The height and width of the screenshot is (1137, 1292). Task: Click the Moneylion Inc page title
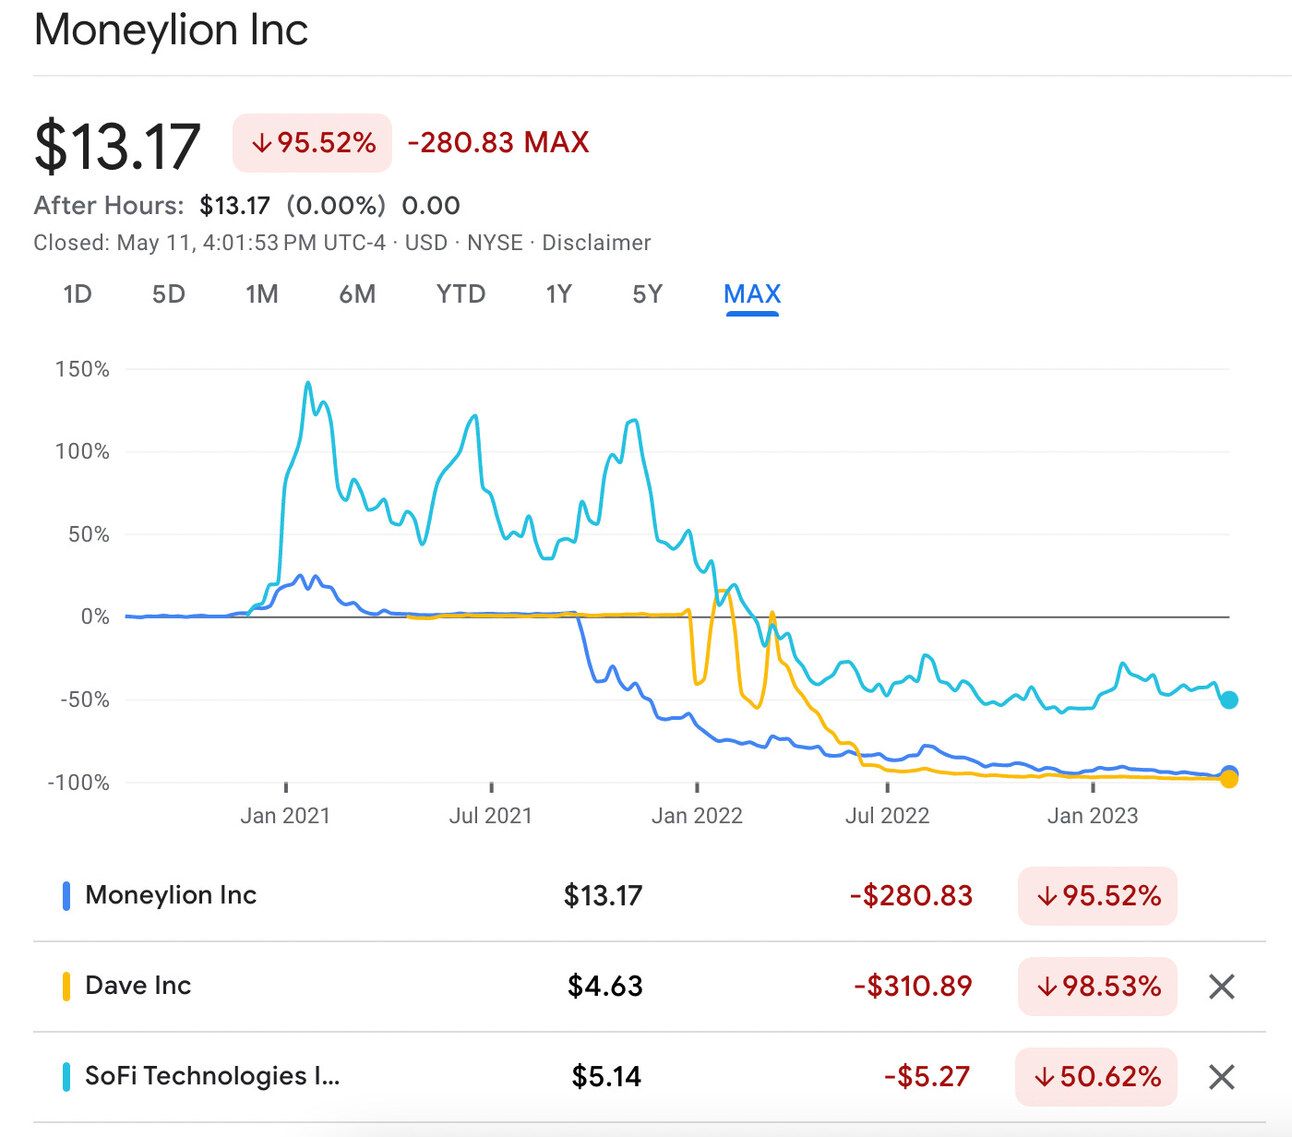pos(171,29)
